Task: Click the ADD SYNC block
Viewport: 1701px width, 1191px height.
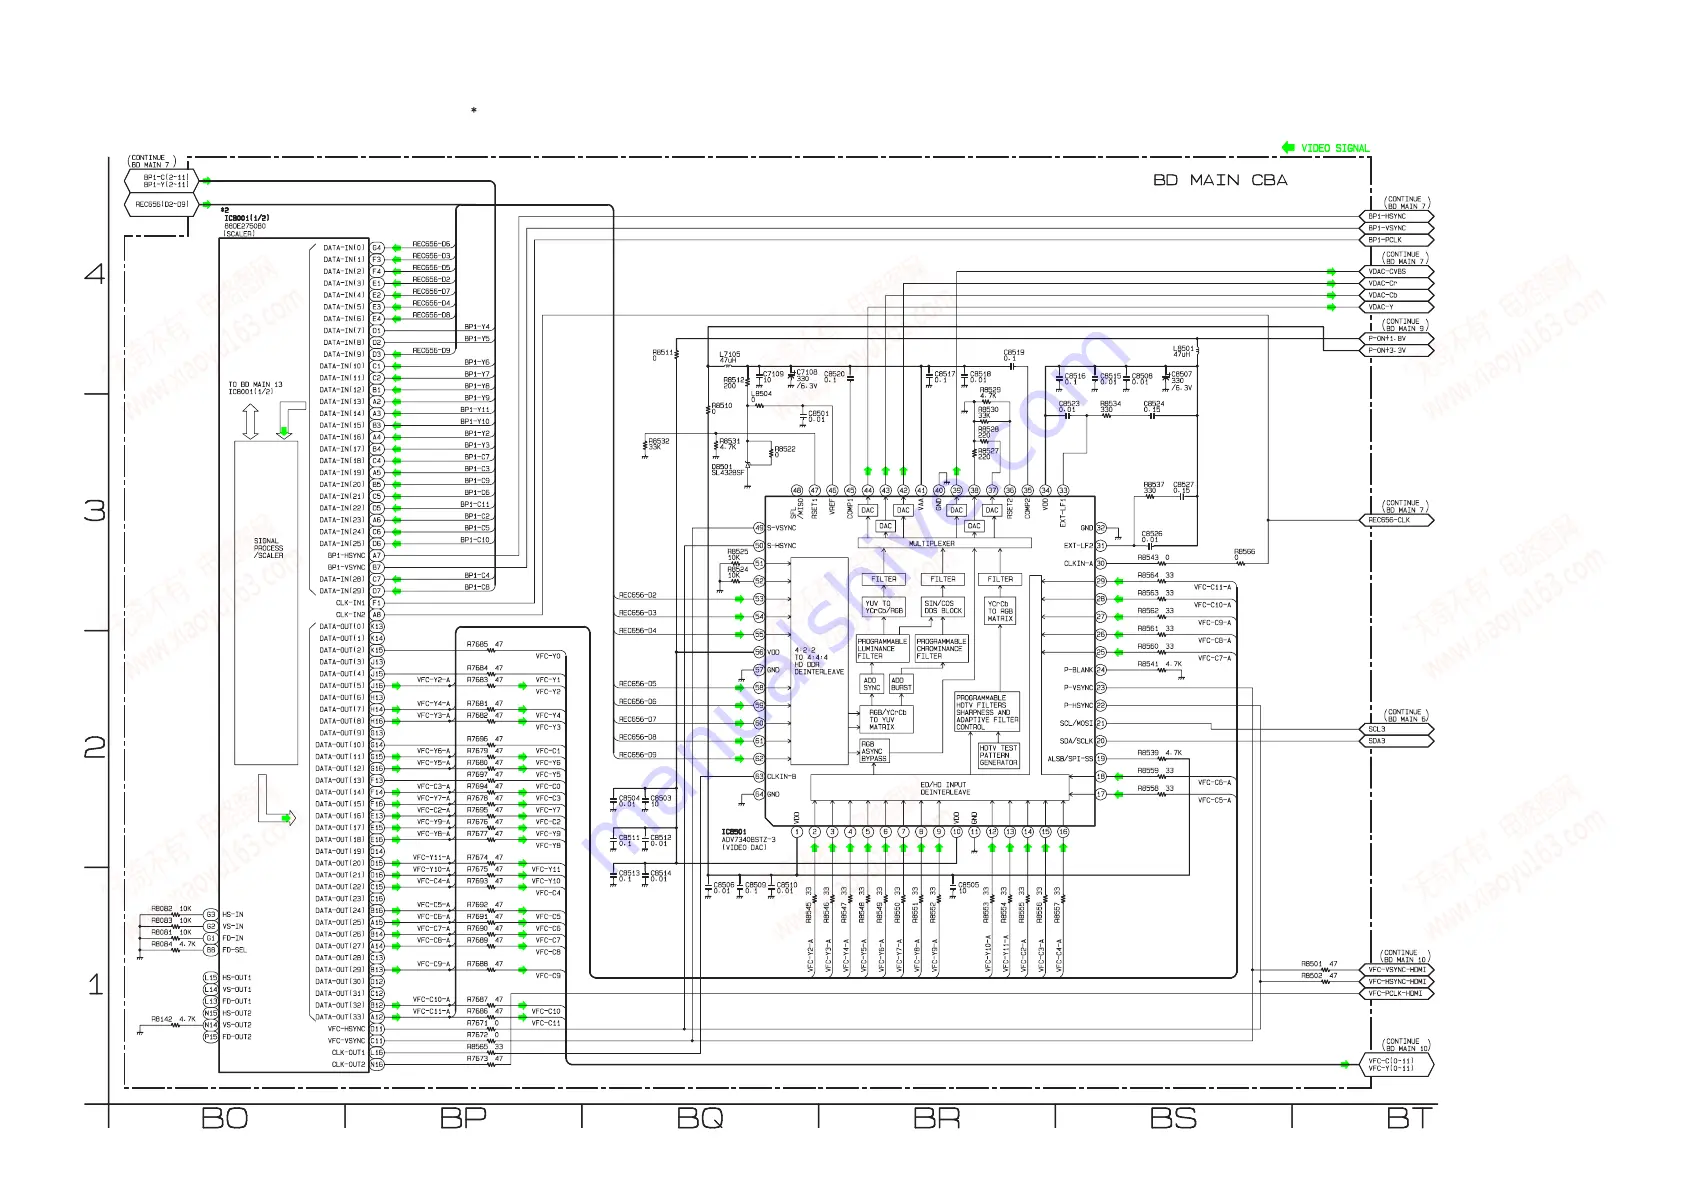Action: click(x=872, y=684)
